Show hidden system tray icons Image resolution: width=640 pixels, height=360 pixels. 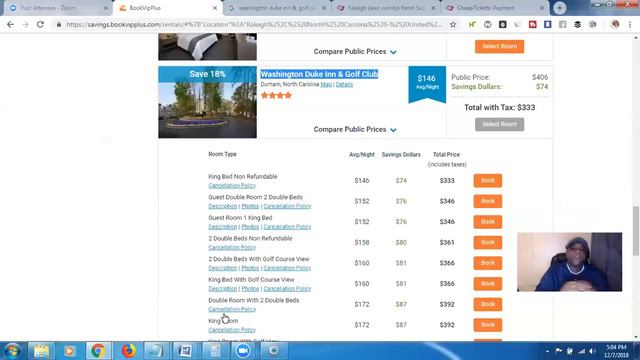(x=547, y=351)
